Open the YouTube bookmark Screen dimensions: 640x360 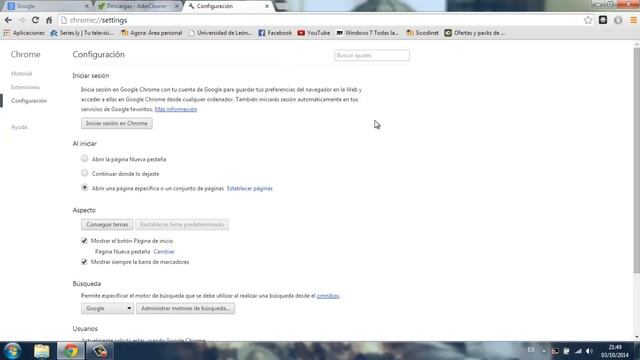point(314,33)
